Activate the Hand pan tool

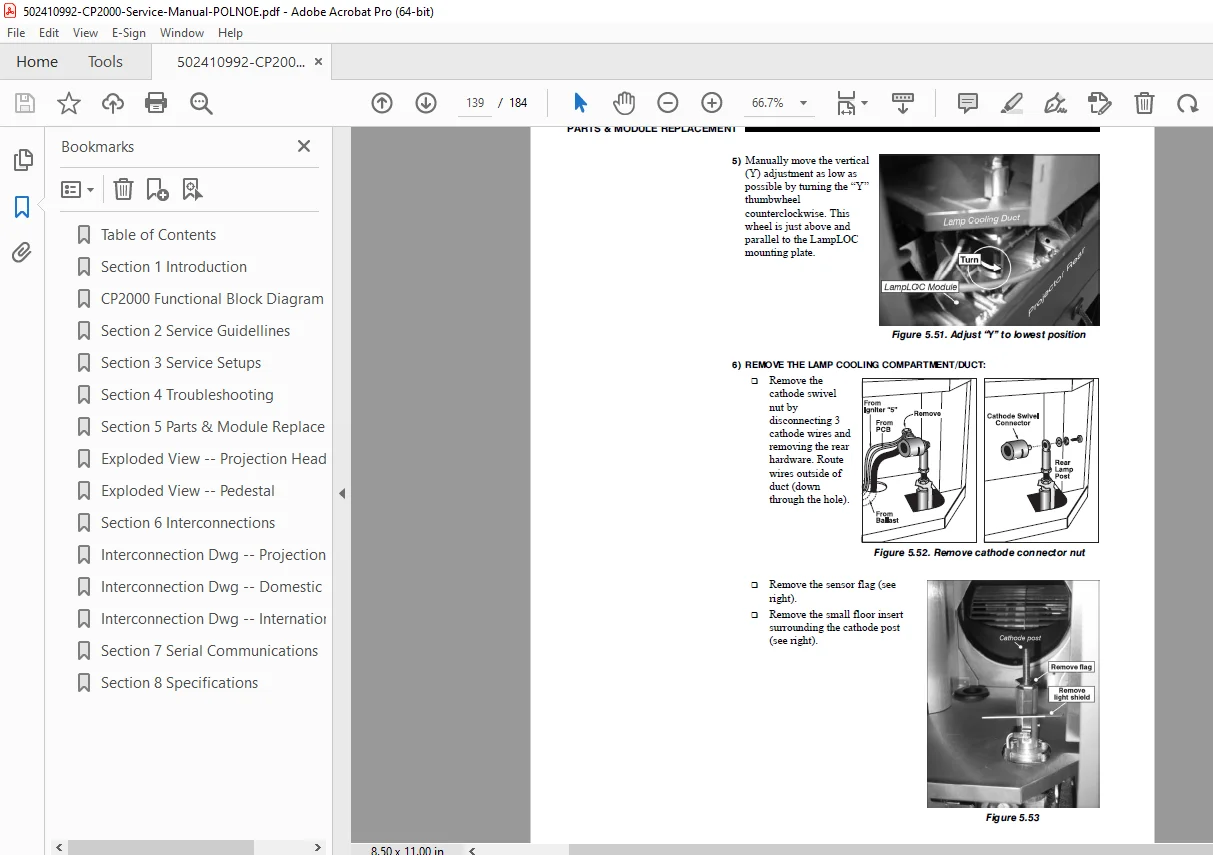coord(624,103)
